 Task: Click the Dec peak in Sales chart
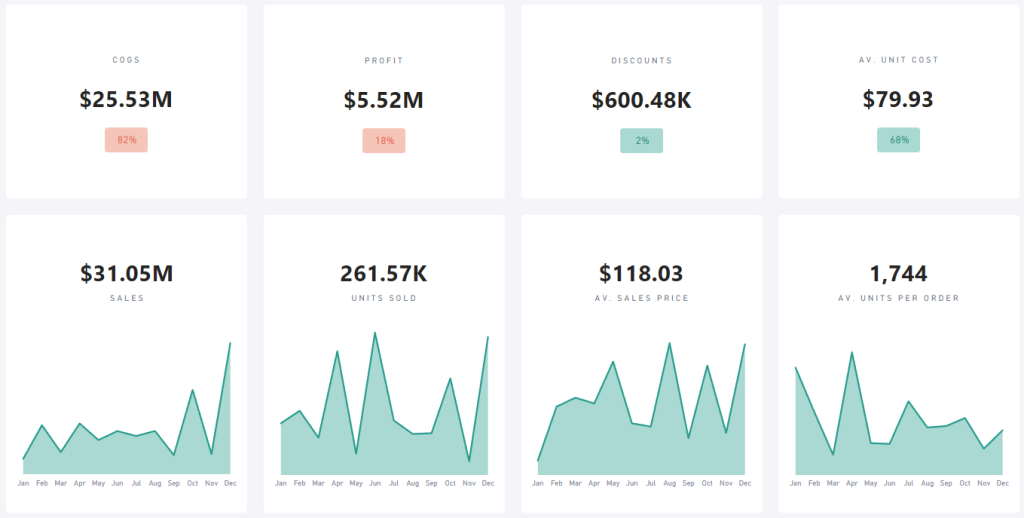pos(230,343)
